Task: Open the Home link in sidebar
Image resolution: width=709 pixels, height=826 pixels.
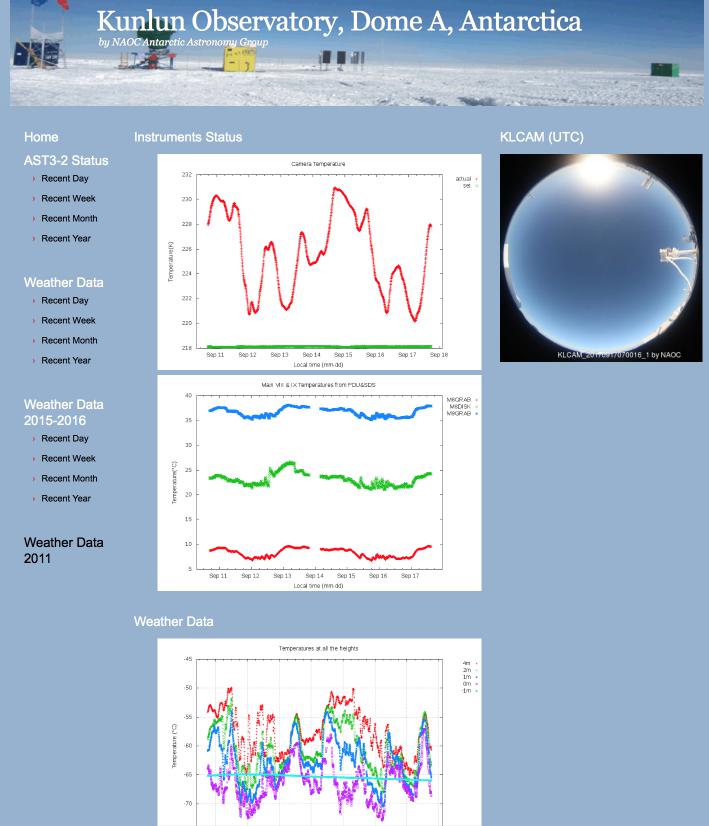Action: coord(41,137)
